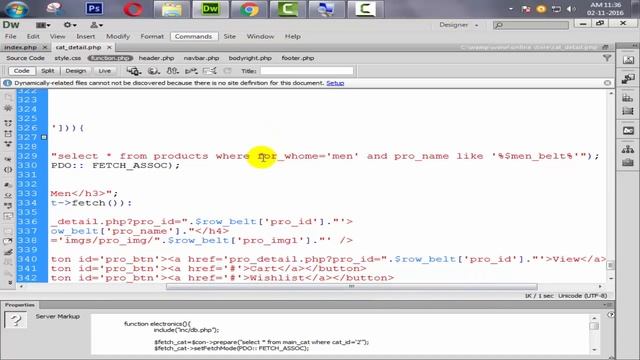This screenshot has width=640, height=360.
Task: Select the bodyright.php related file
Action: point(250,58)
